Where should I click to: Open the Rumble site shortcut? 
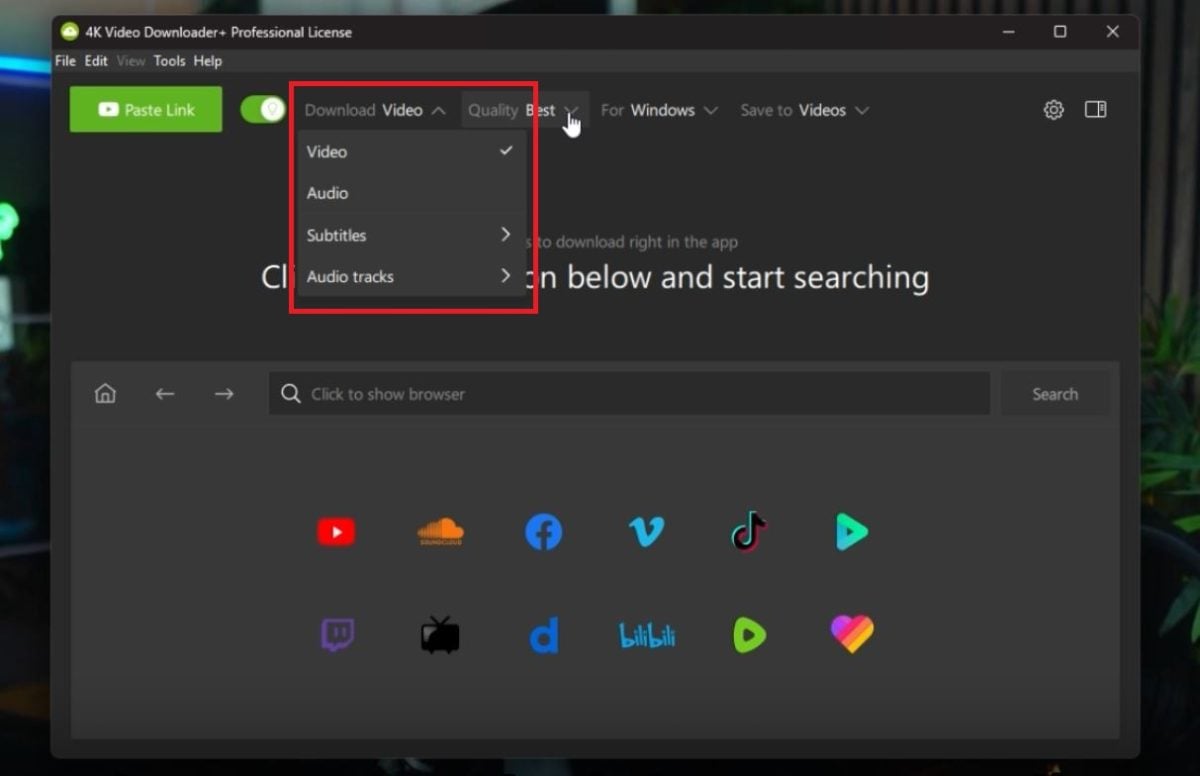pyautogui.click(x=749, y=635)
